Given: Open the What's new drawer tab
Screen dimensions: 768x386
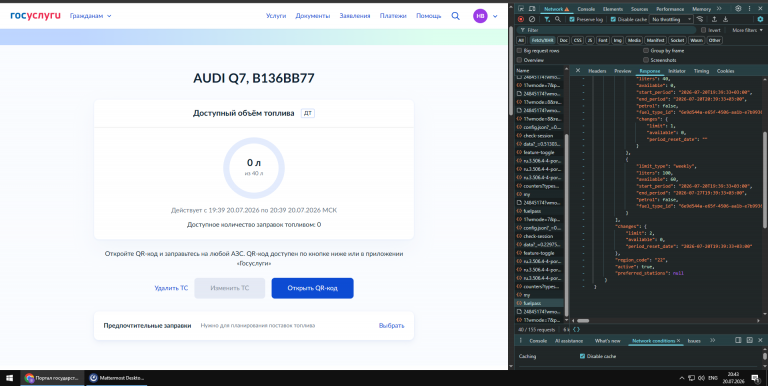Looking at the screenshot, I should pyautogui.click(x=607, y=340).
